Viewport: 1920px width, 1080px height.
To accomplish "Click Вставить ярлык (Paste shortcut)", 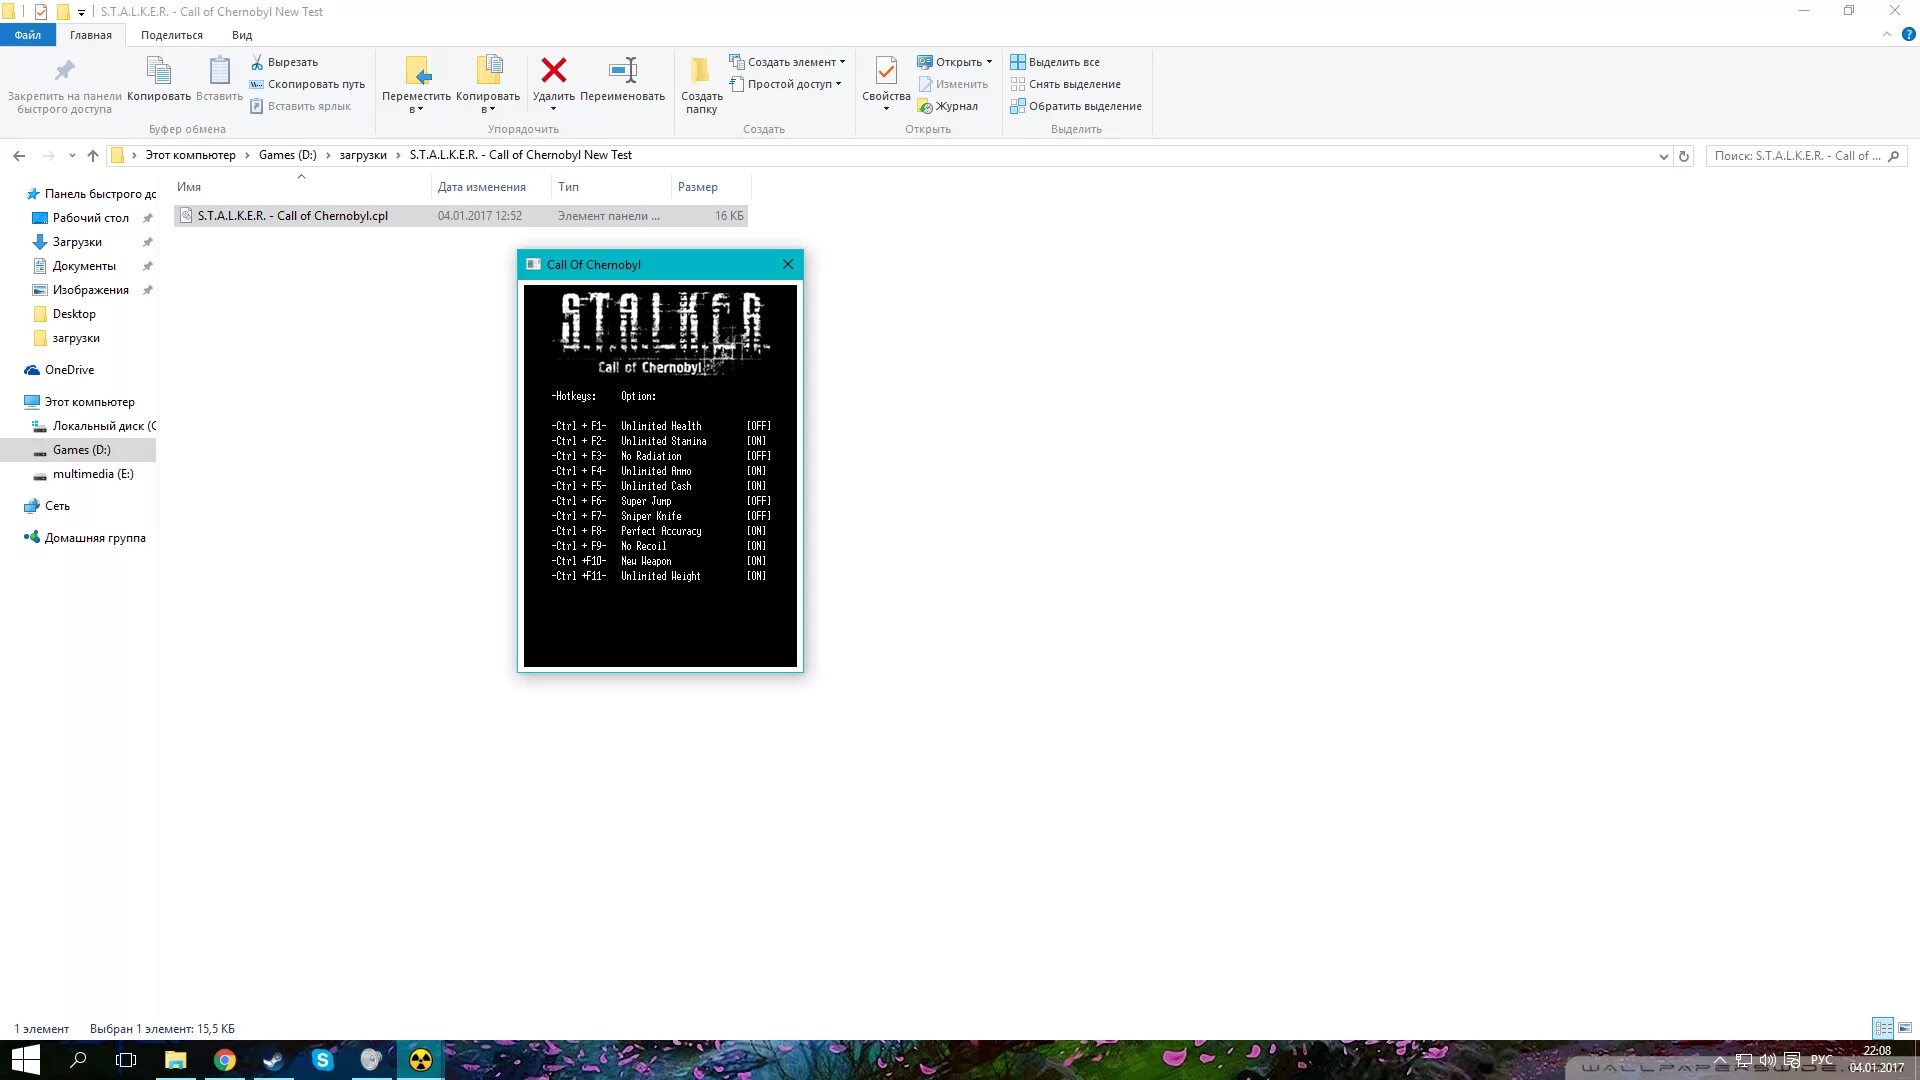I will pyautogui.click(x=300, y=106).
